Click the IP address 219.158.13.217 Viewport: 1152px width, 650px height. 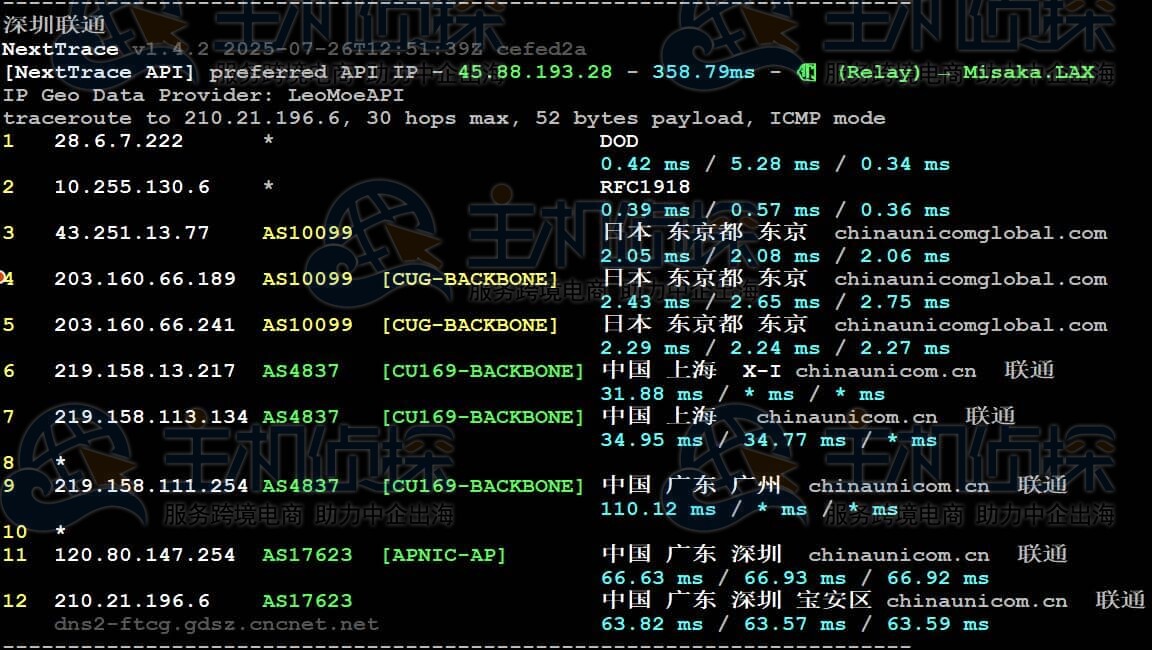pyautogui.click(x=145, y=371)
